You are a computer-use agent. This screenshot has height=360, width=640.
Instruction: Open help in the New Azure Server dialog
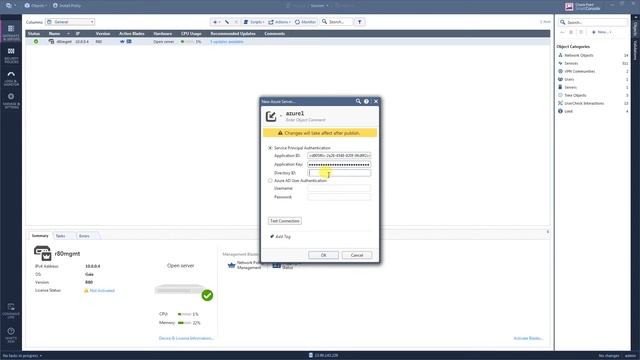366,101
